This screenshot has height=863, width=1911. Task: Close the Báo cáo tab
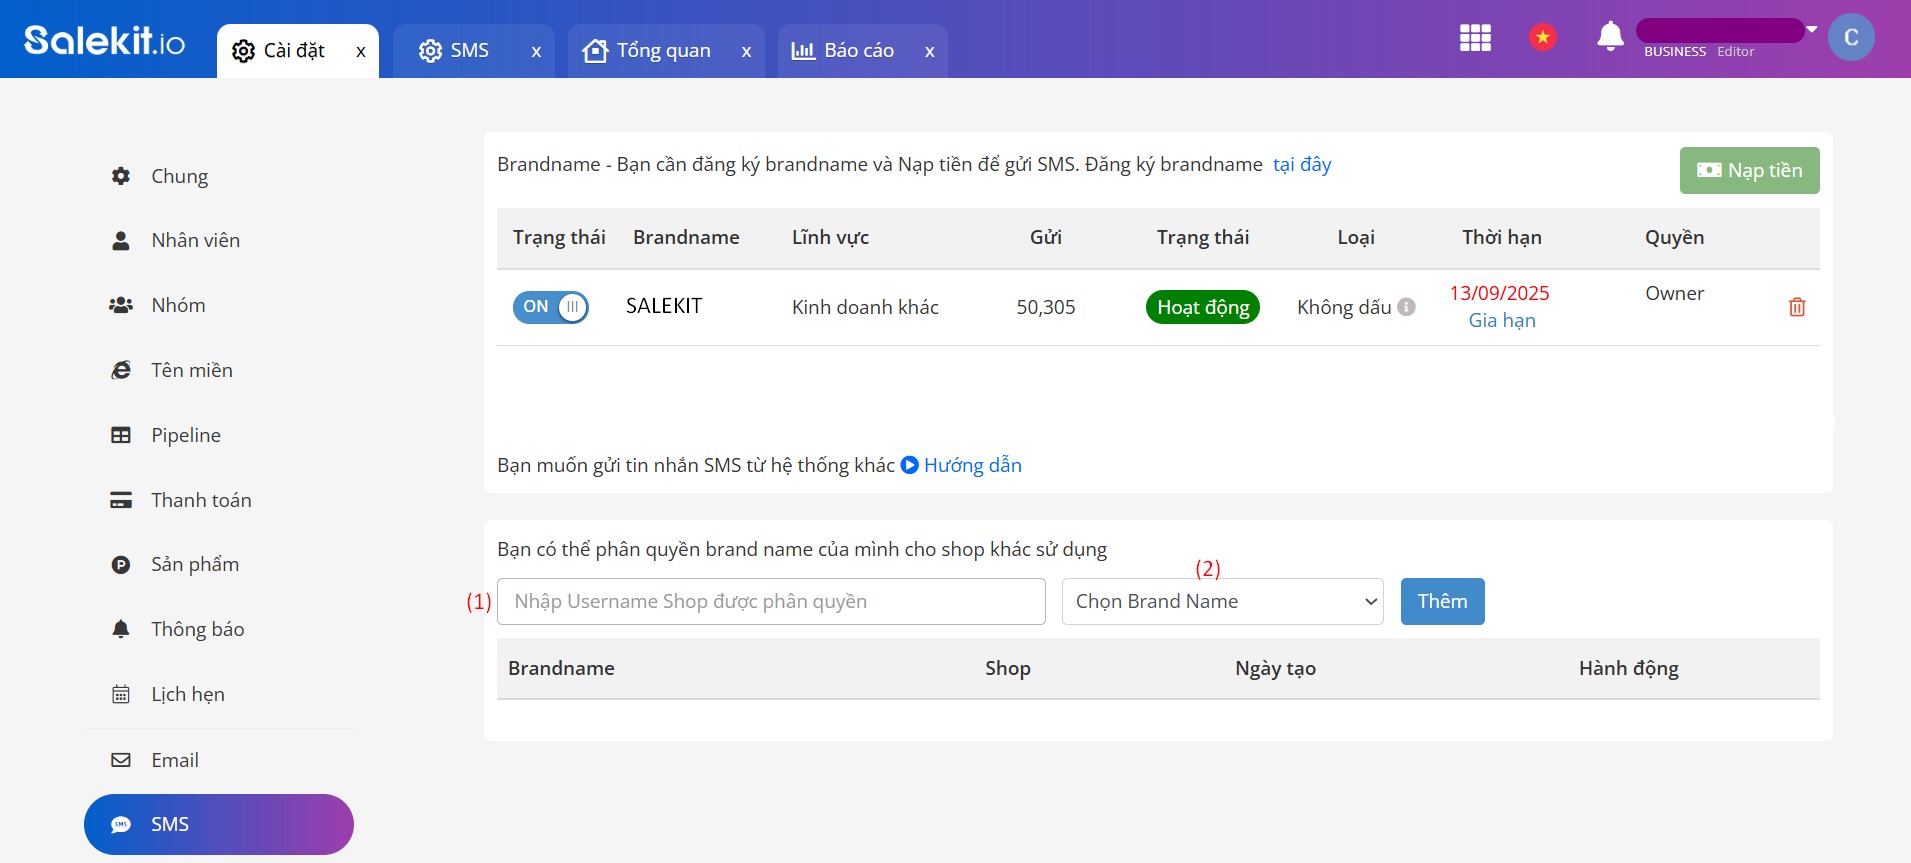(930, 51)
